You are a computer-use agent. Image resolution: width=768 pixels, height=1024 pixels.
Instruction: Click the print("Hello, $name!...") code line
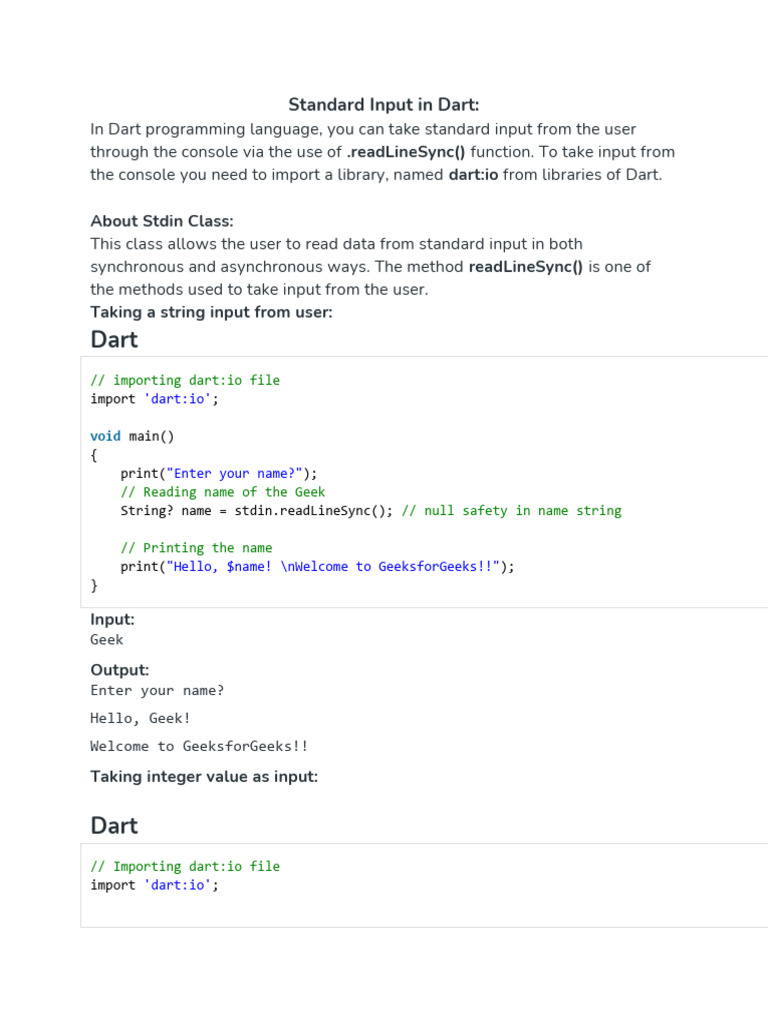point(317,566)
